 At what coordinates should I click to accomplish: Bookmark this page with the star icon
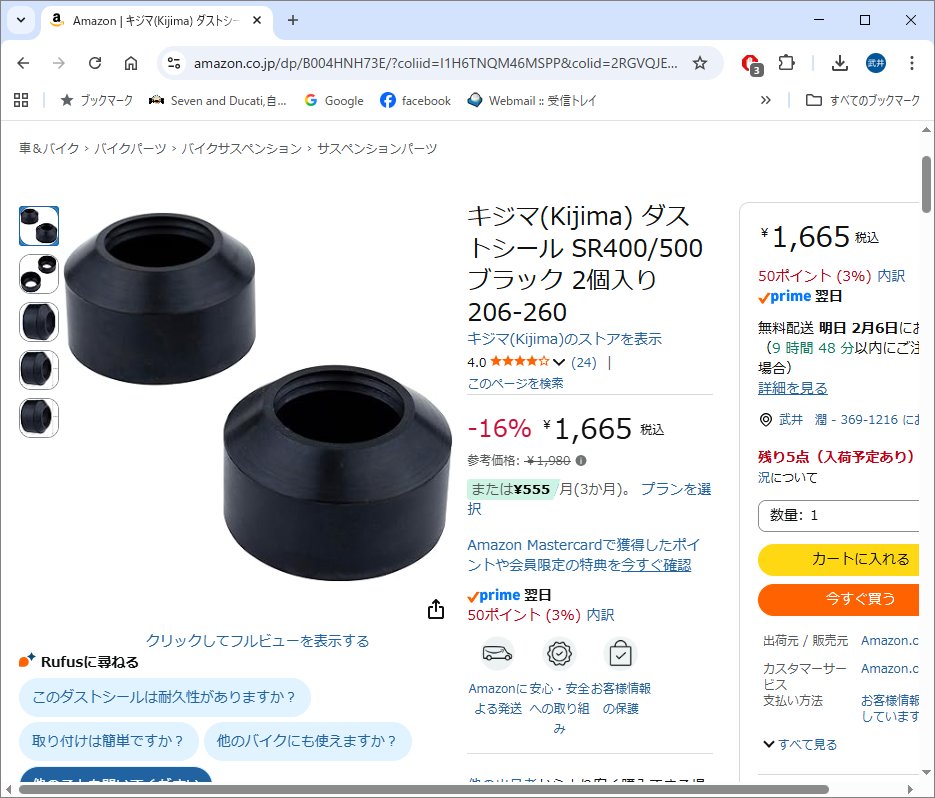699,63
